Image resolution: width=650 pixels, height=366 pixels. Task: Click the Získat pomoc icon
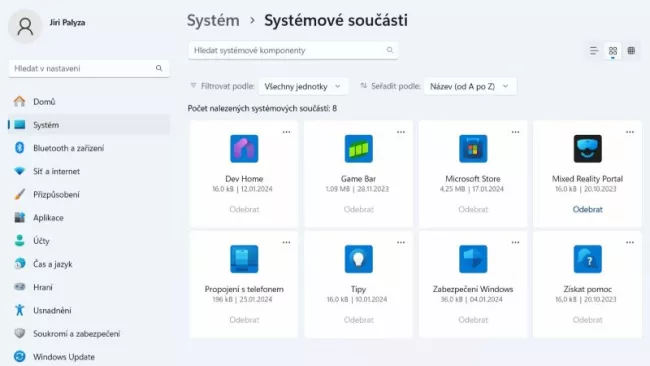(x=587, y=259)
